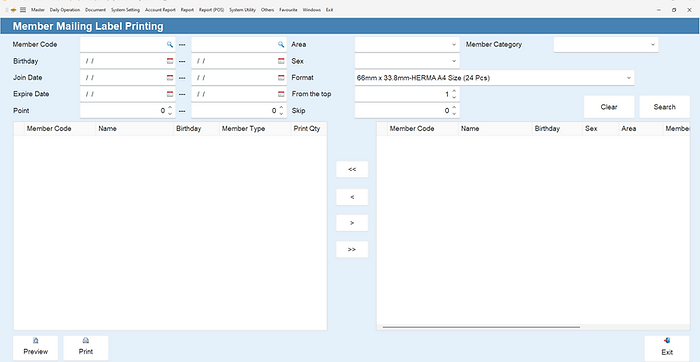Decrease the first Point value
This screenshot has height=362, width=700.
pos(170,114)
